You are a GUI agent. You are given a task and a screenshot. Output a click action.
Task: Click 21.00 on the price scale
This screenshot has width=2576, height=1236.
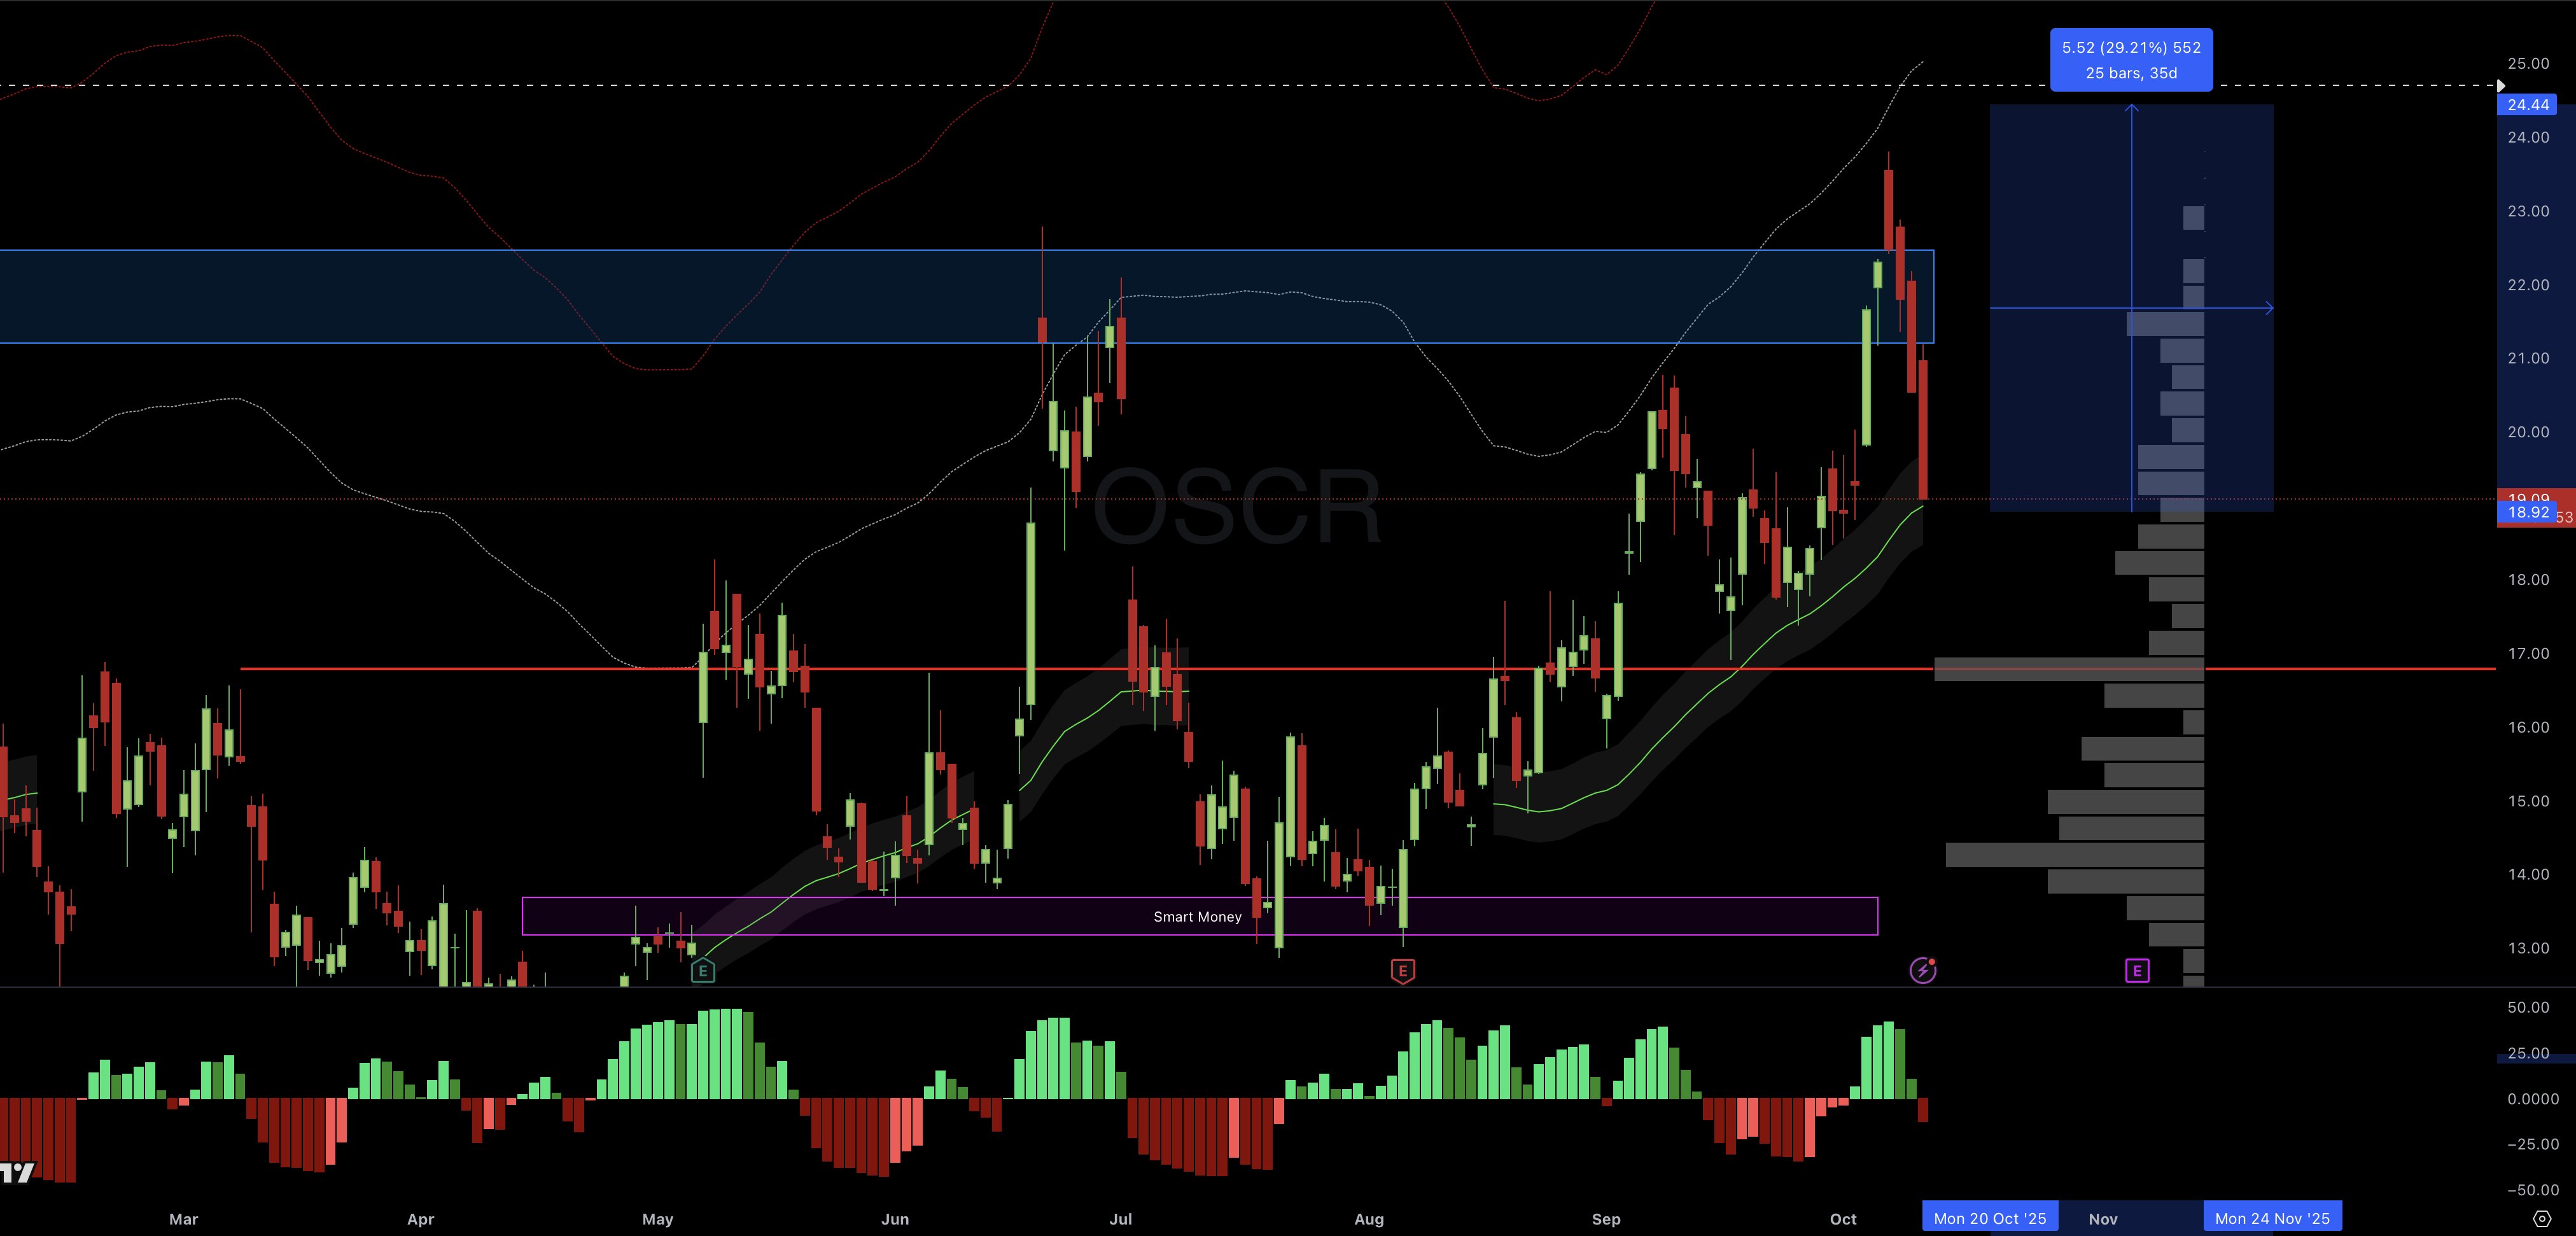2528,358
